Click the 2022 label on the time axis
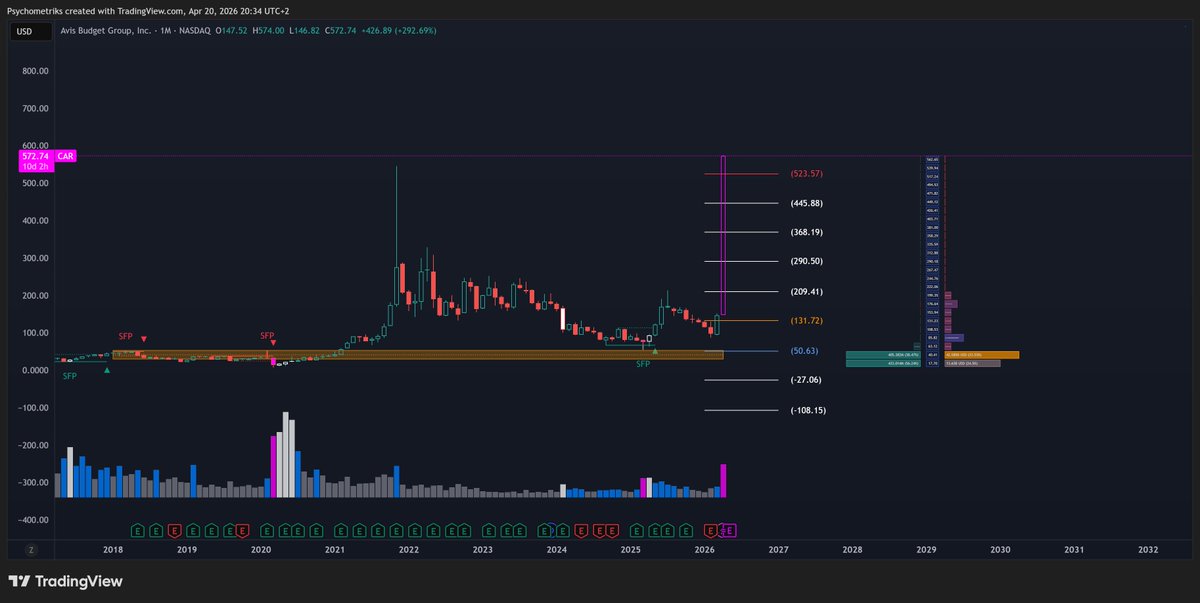The height and width of the screenshot is (603, 1200). pyautogui.click(x=408, y=550)
